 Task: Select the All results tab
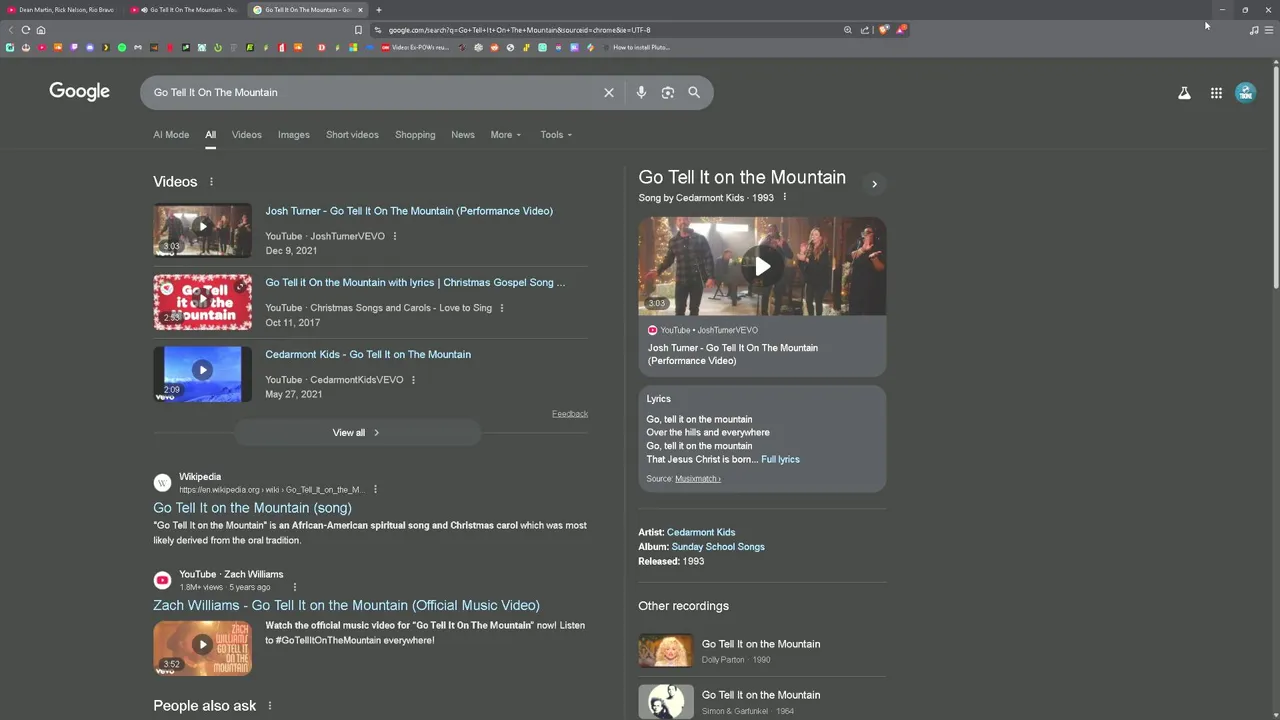coord(210,135)
